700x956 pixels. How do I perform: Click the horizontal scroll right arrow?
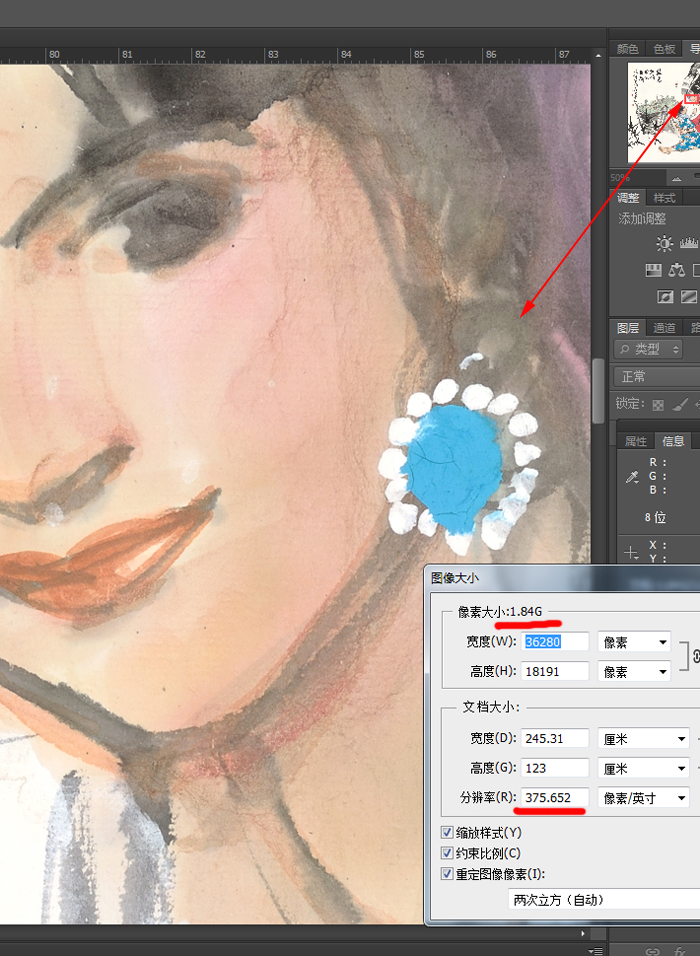pyautogui.click(x=583, y=933)
